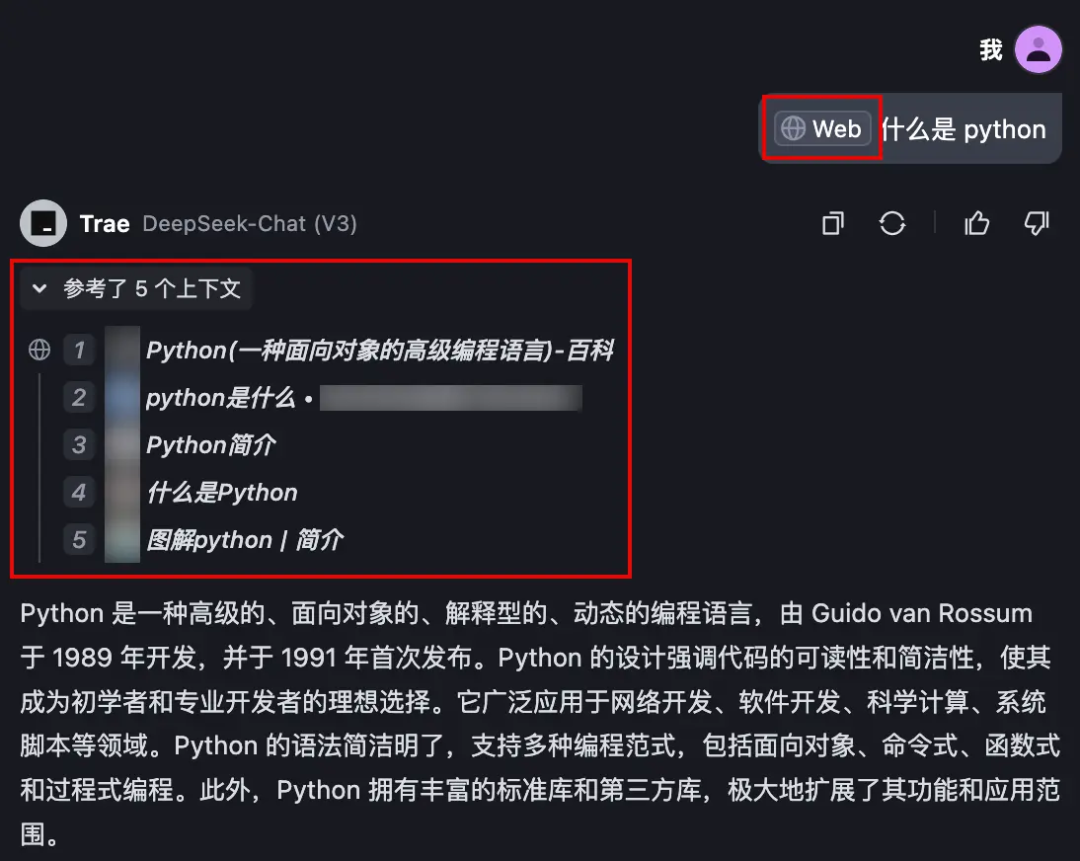
Task: Click the favicon thumbnail of reference 2
Action: tap(122, 397)
